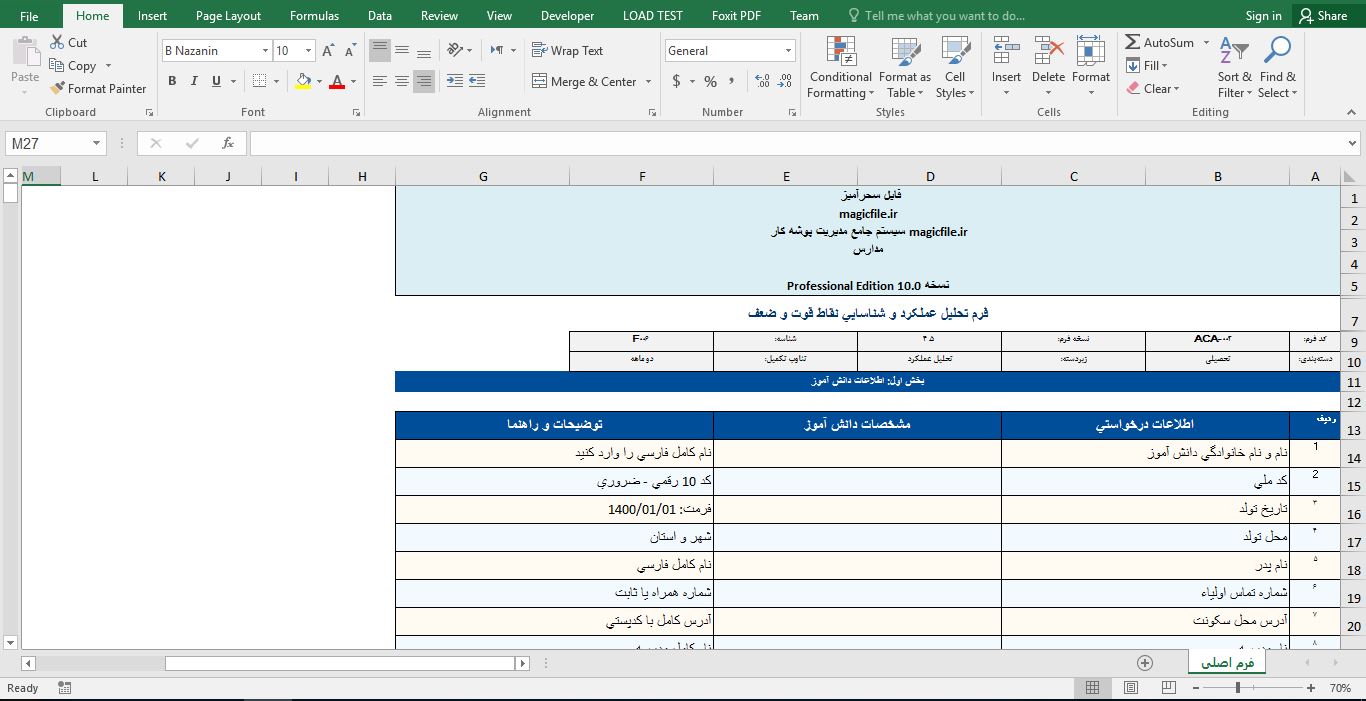The width and height of the screenshot is (1366, 701).
Task: Toggle bold formatting
Action: tap(172, 80)
